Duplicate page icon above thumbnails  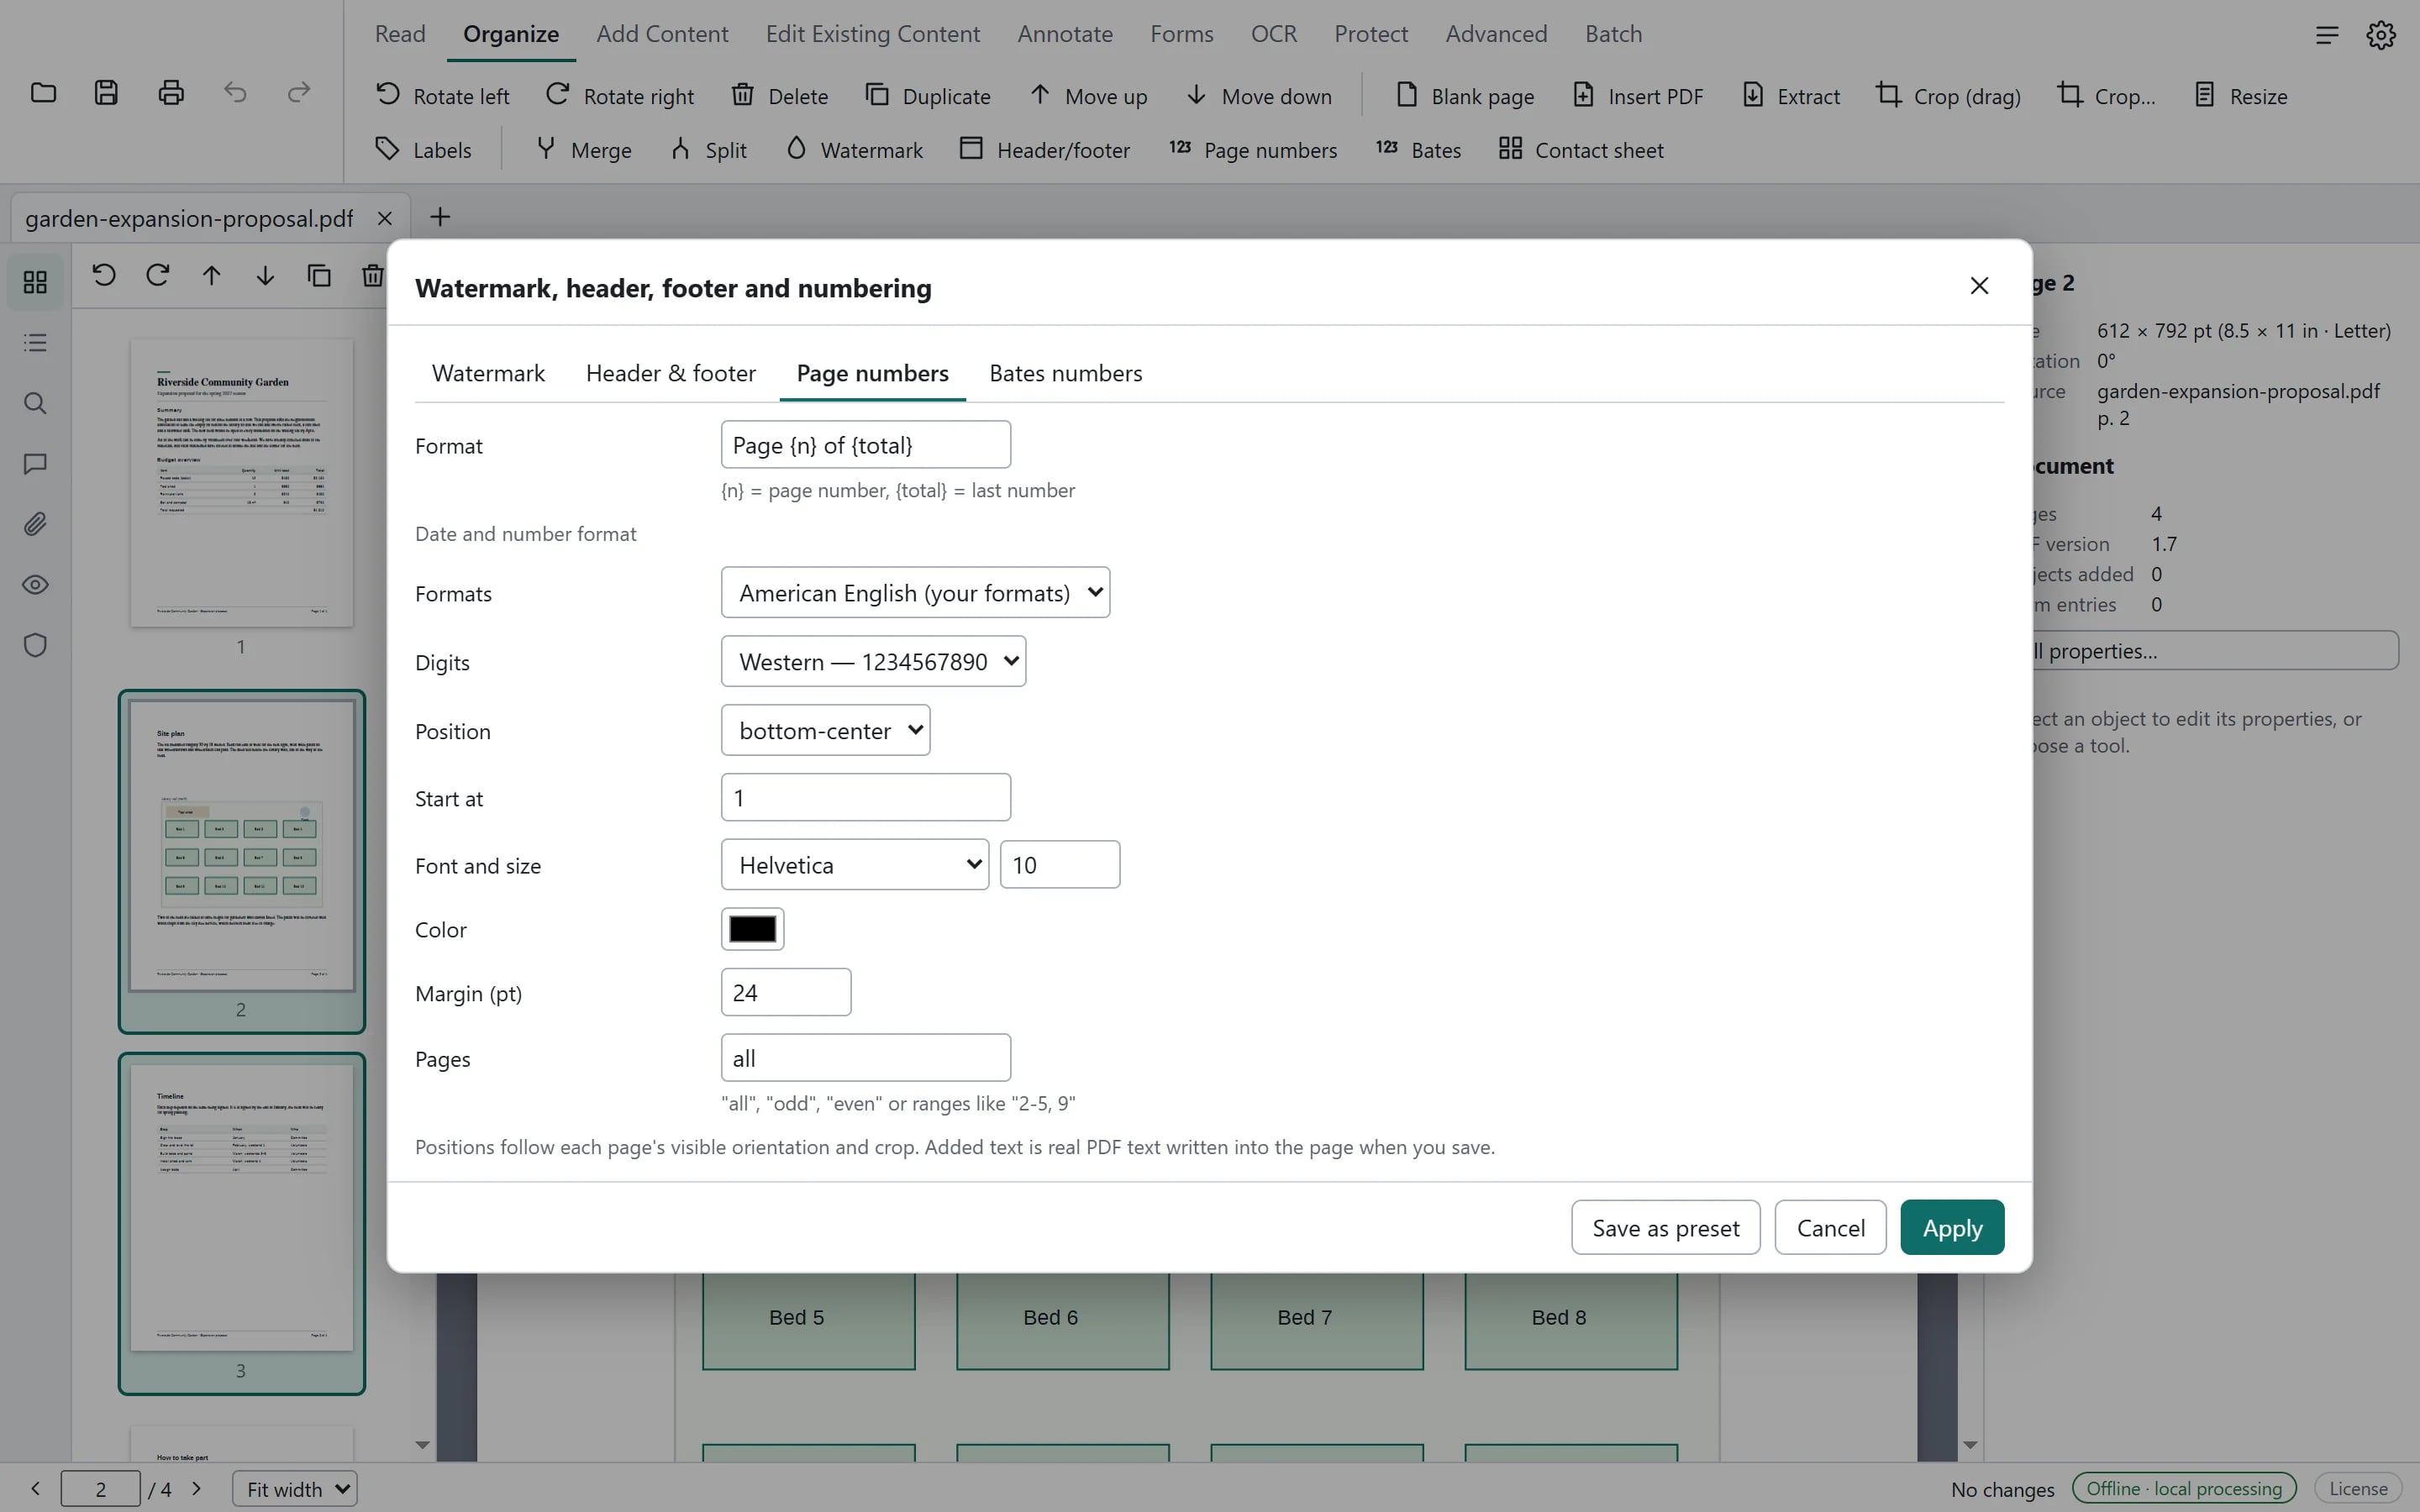pyautogui.click(x=319, y=275)
